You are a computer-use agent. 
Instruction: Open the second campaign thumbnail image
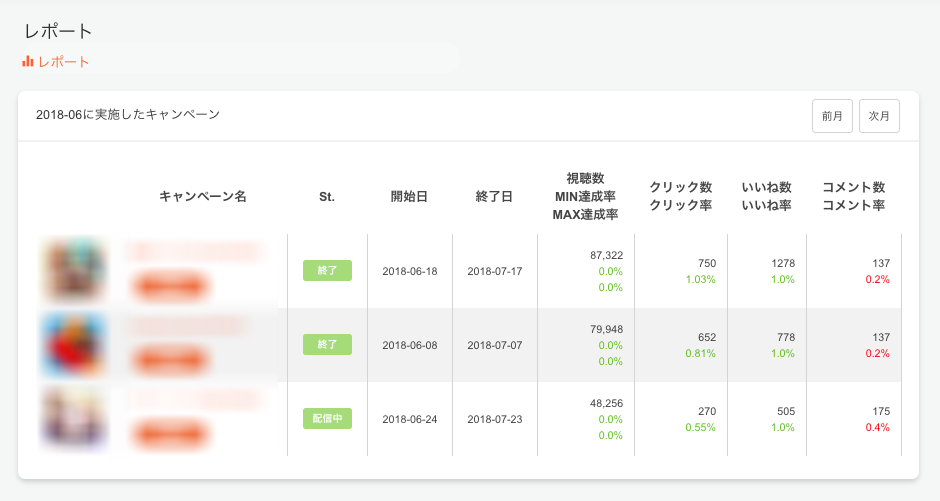point(74,344)
